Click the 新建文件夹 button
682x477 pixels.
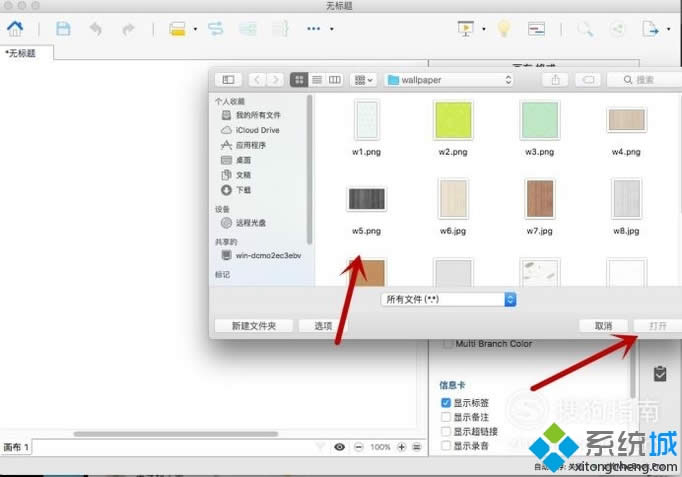[x=254, y=326]
